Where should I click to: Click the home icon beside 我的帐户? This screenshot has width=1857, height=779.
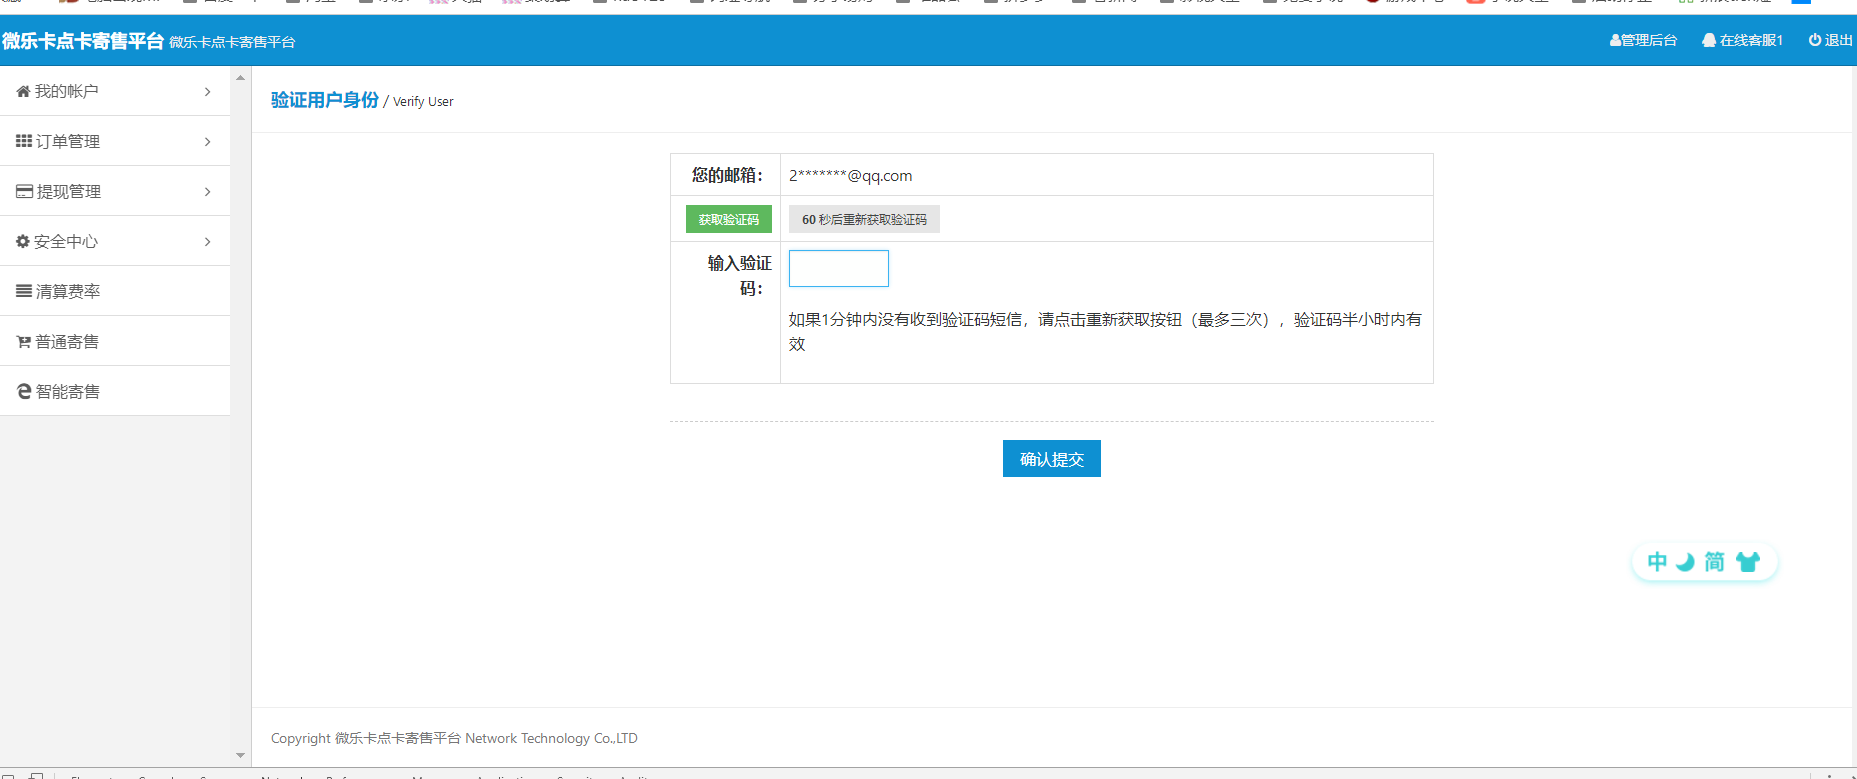(x=23, y=91)
